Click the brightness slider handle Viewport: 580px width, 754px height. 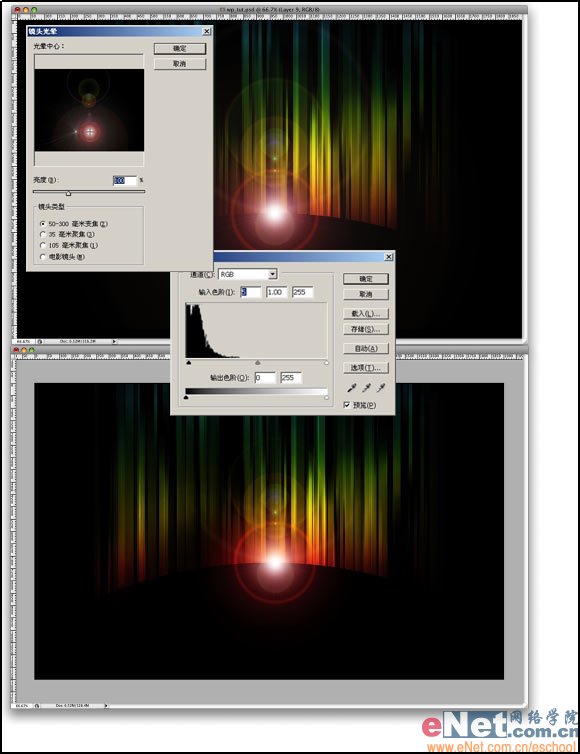coord(68,193)
